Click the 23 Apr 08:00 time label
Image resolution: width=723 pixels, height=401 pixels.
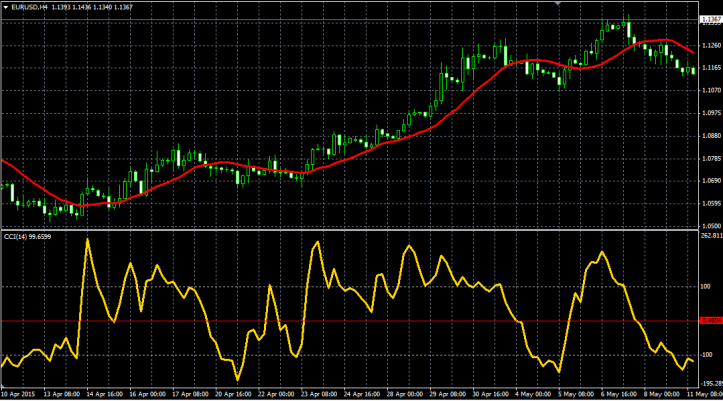coord(316,395)
